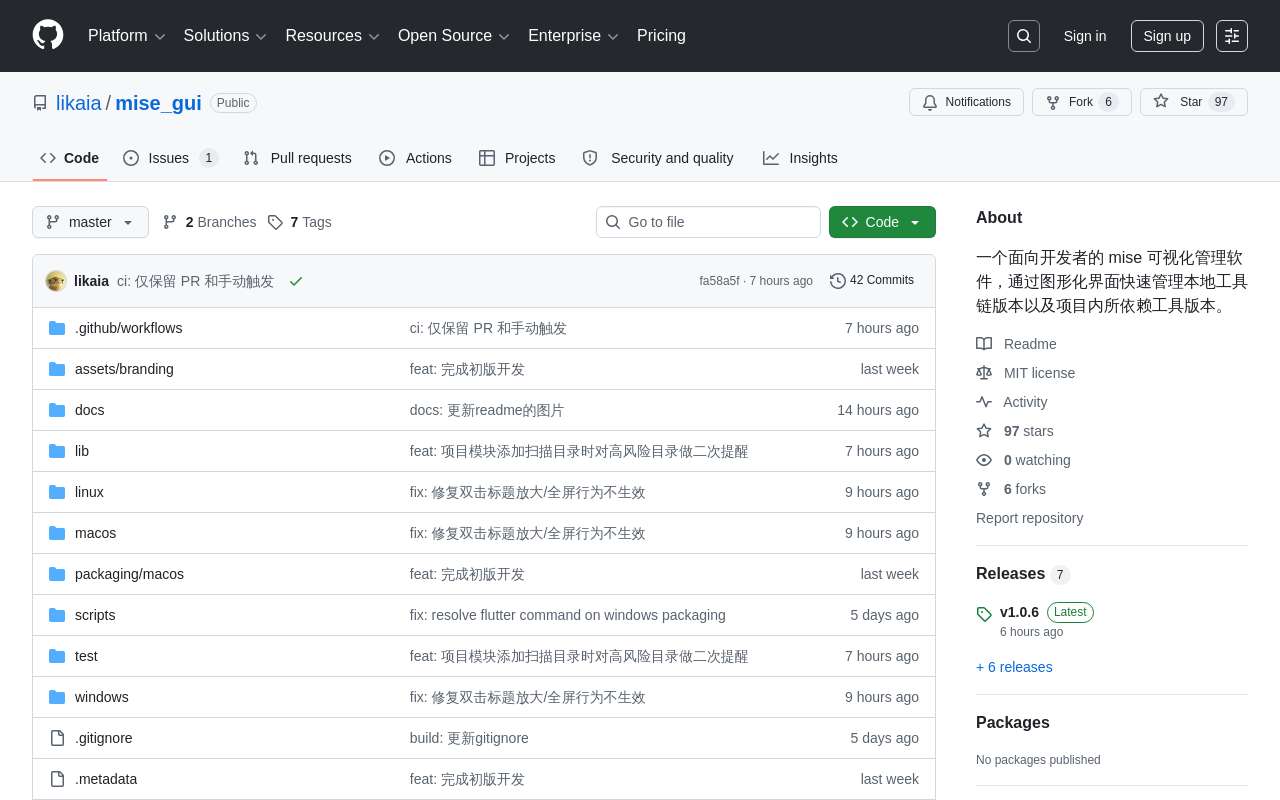Switch to Security and quality tab

click(658, 158)
